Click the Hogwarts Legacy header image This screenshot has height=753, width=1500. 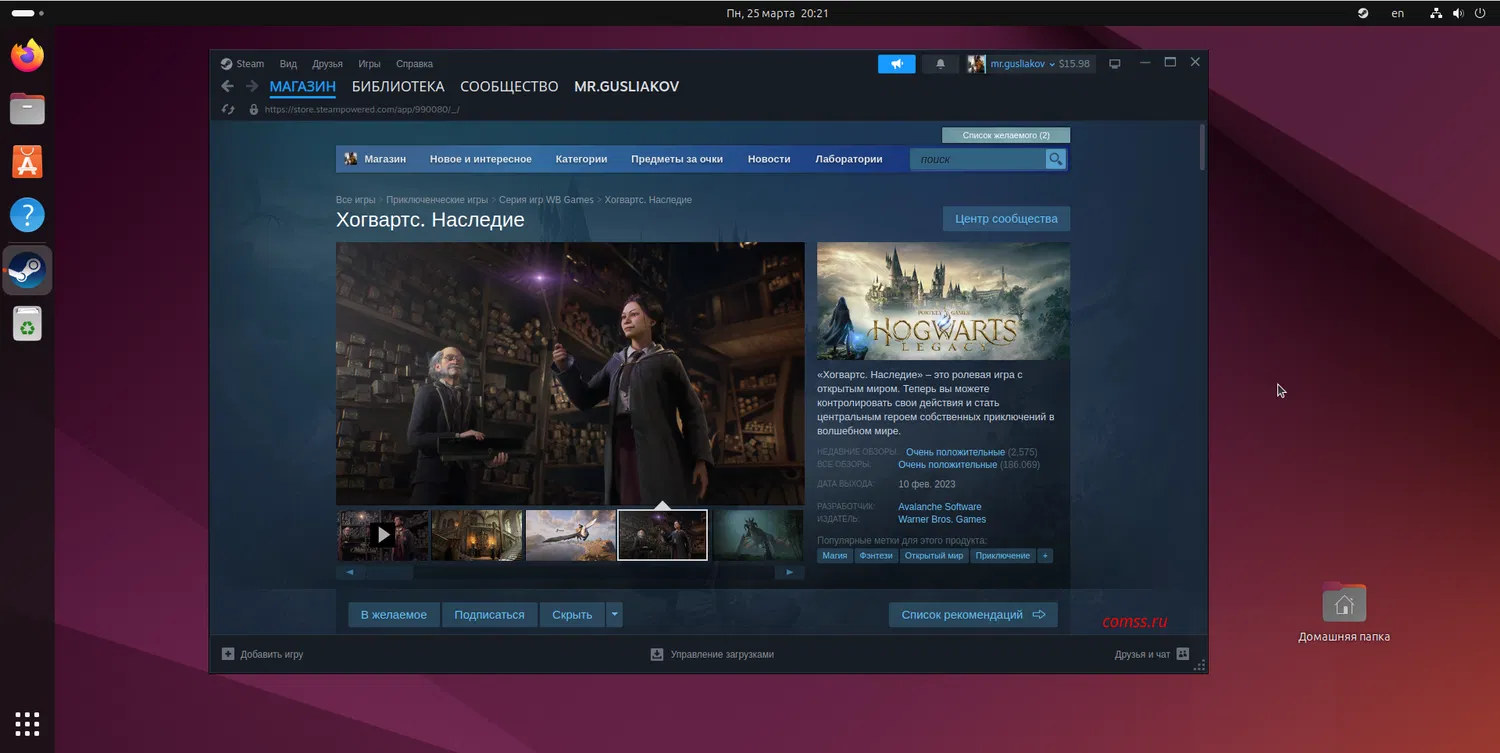[943, 301]
